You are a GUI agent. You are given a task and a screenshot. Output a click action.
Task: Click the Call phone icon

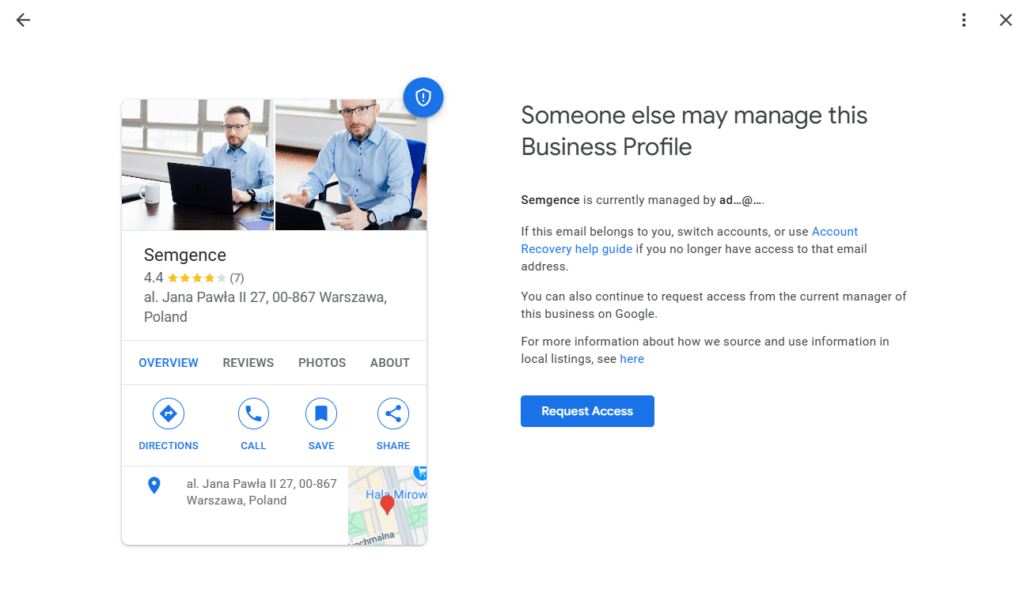(x=253, y=413)
